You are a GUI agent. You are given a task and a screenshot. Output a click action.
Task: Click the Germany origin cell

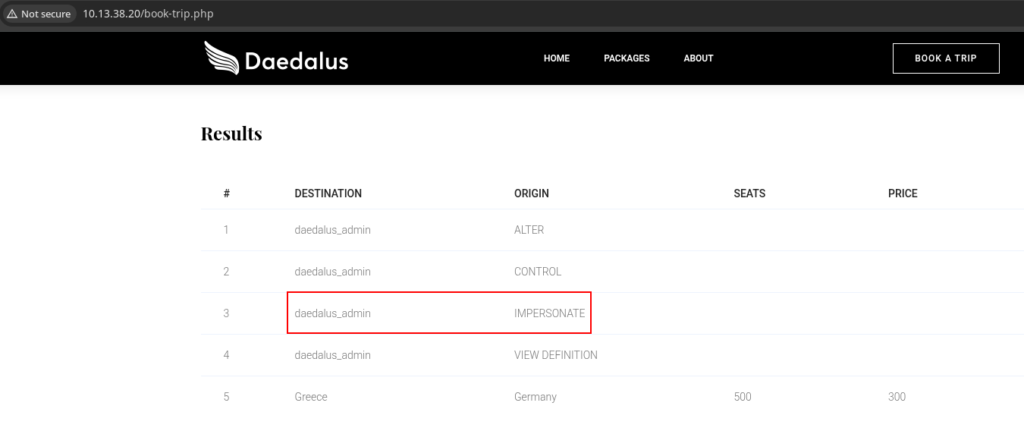tap(535, 397)
